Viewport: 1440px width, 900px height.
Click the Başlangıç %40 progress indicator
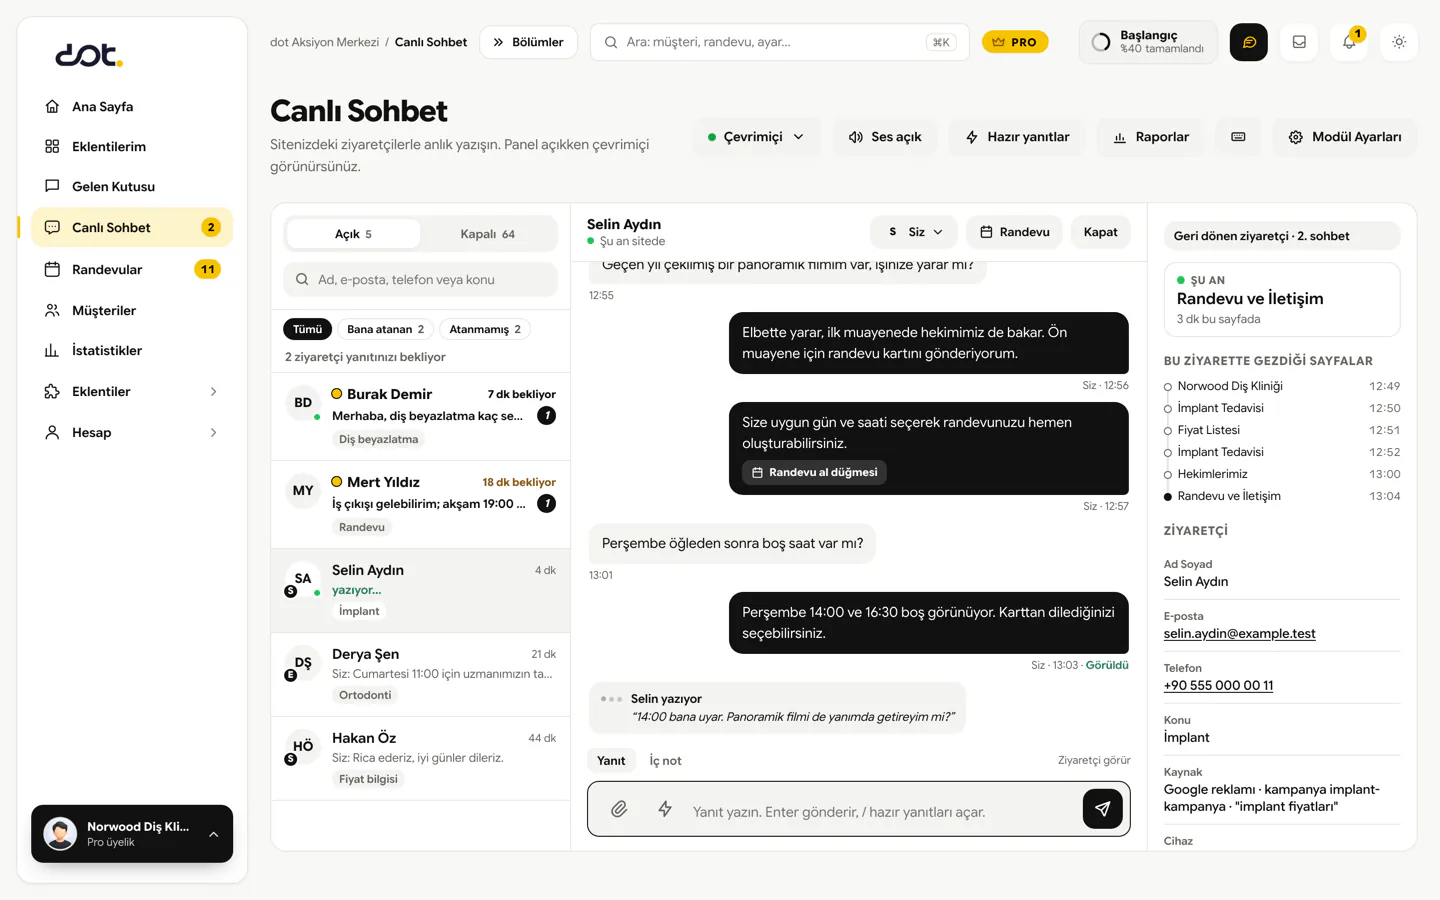point(1148,42)
